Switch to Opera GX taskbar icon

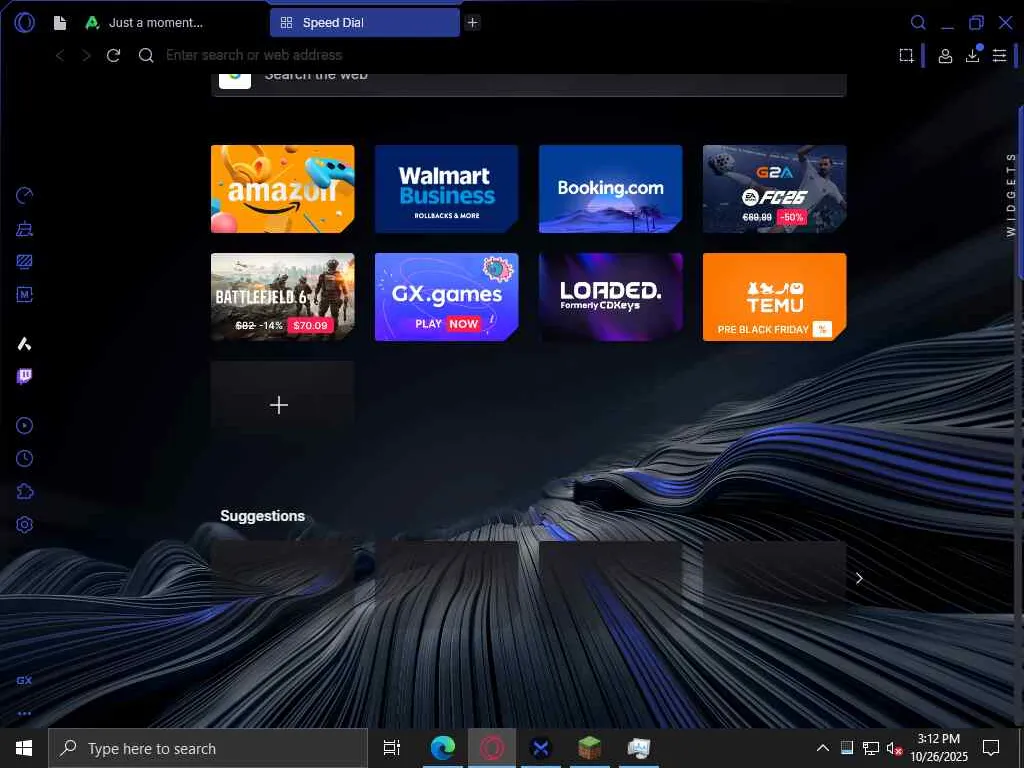coord(492,748)
